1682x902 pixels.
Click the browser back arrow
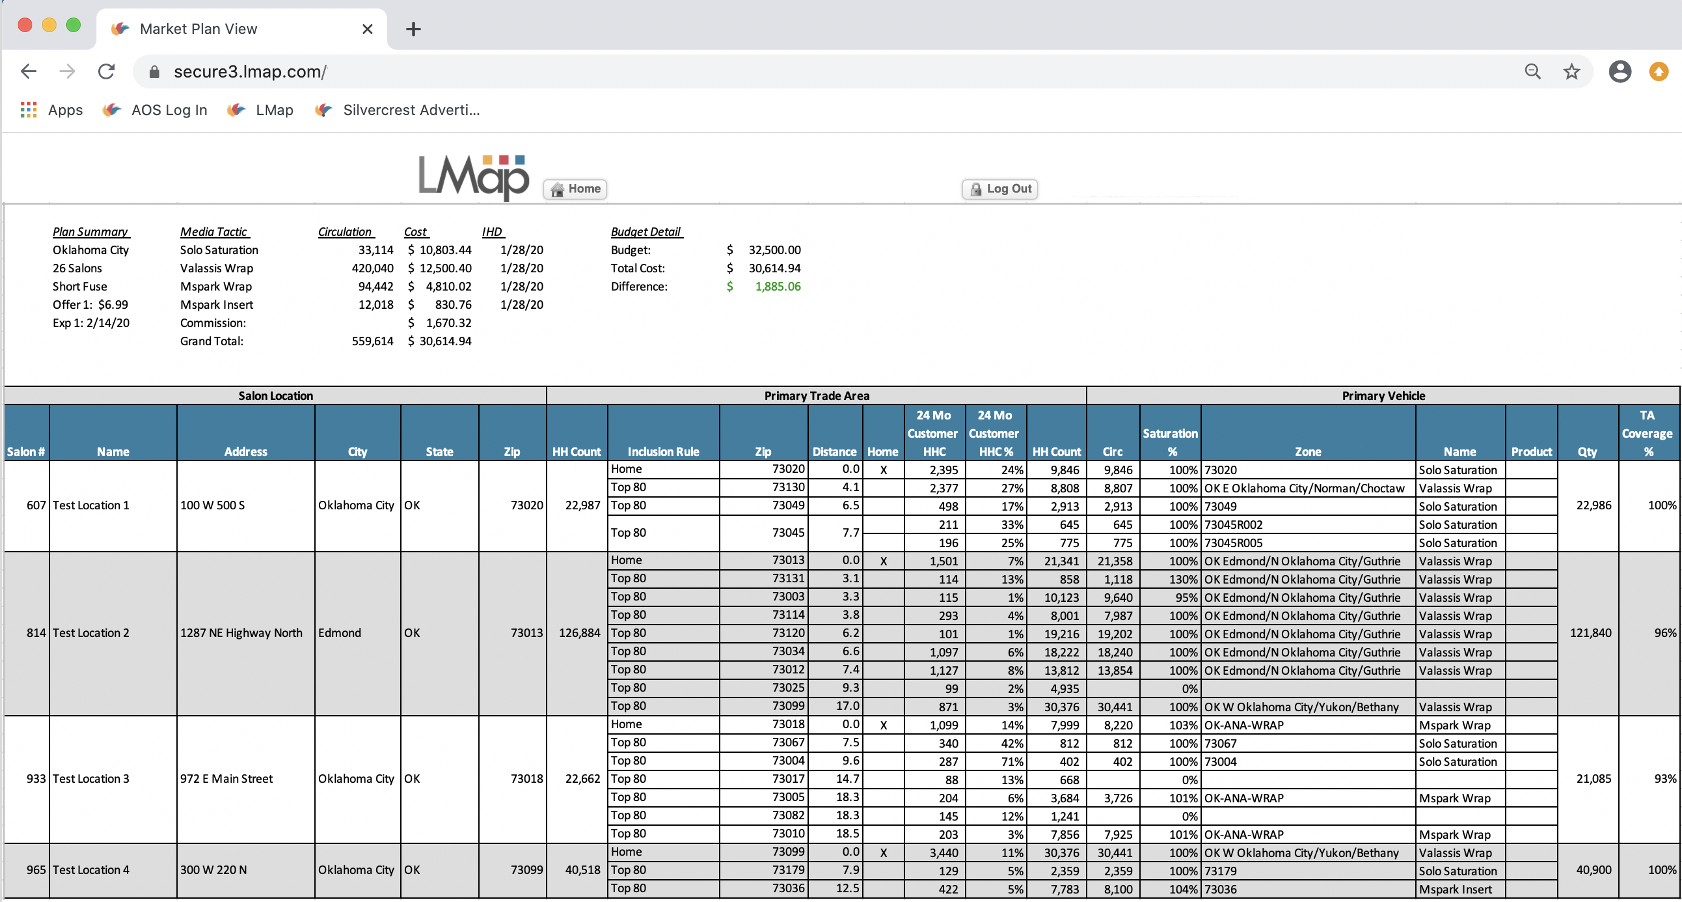(29, 71)
